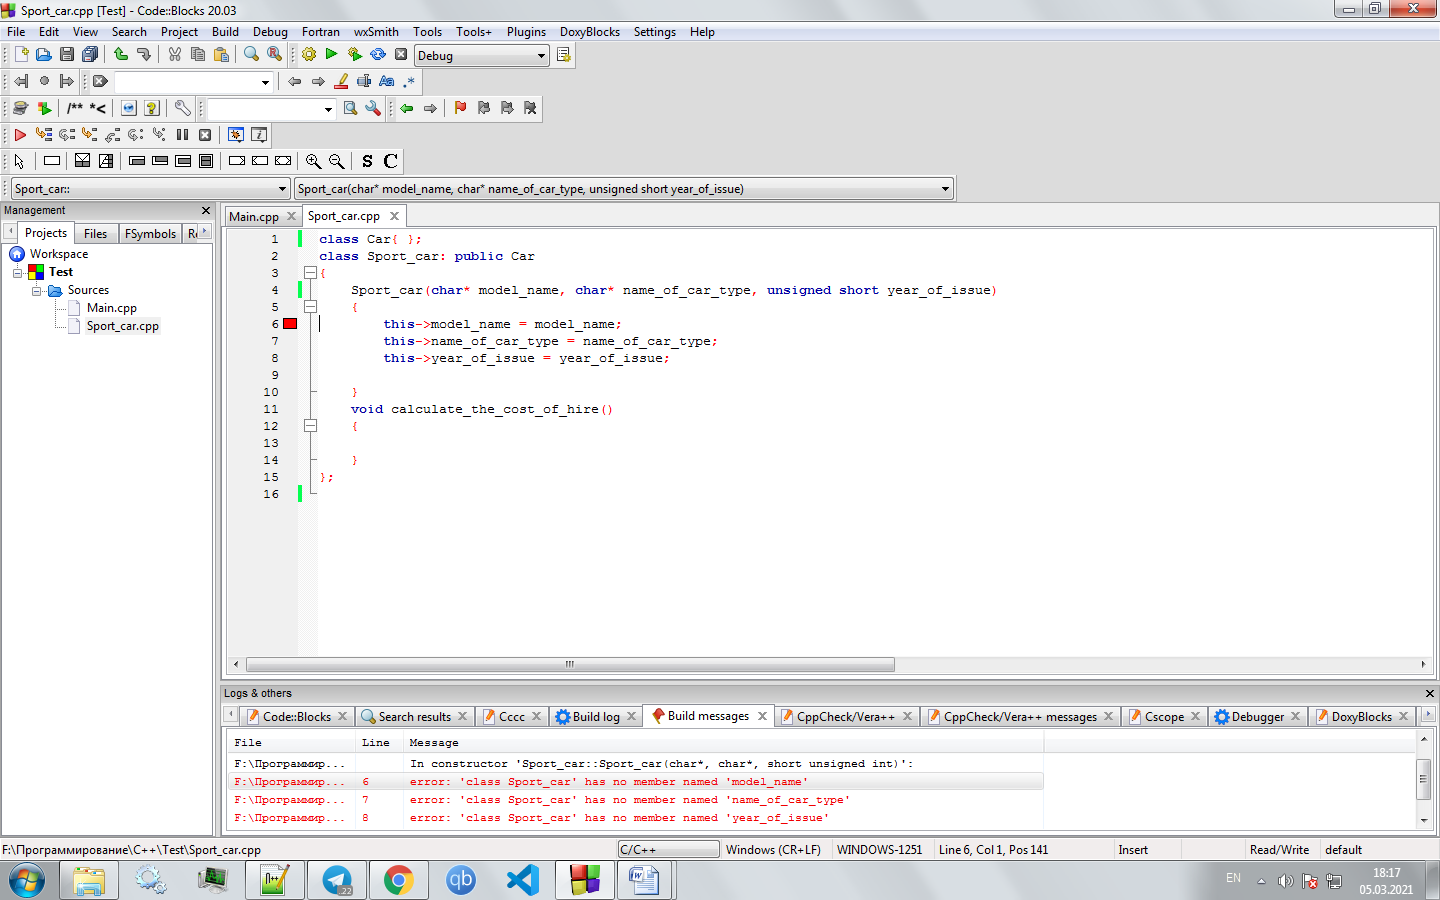Toggle the Aa match case option
The height and width of the screenshot is (900, 1440).
[387, 82]
